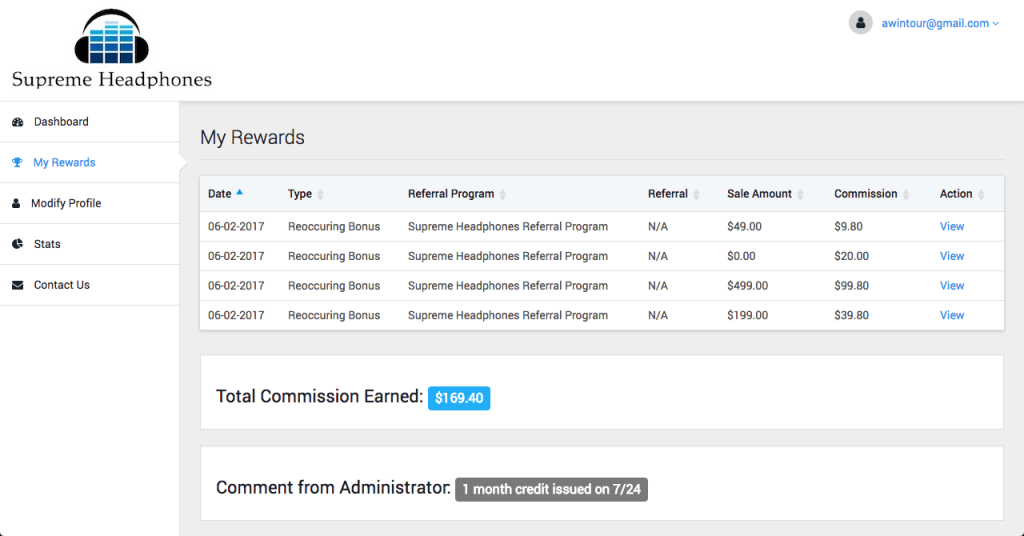This screenshot has width=1024, height=536.
Task: Sort by Commission column arrows
Action: click(x=906, y=195)
